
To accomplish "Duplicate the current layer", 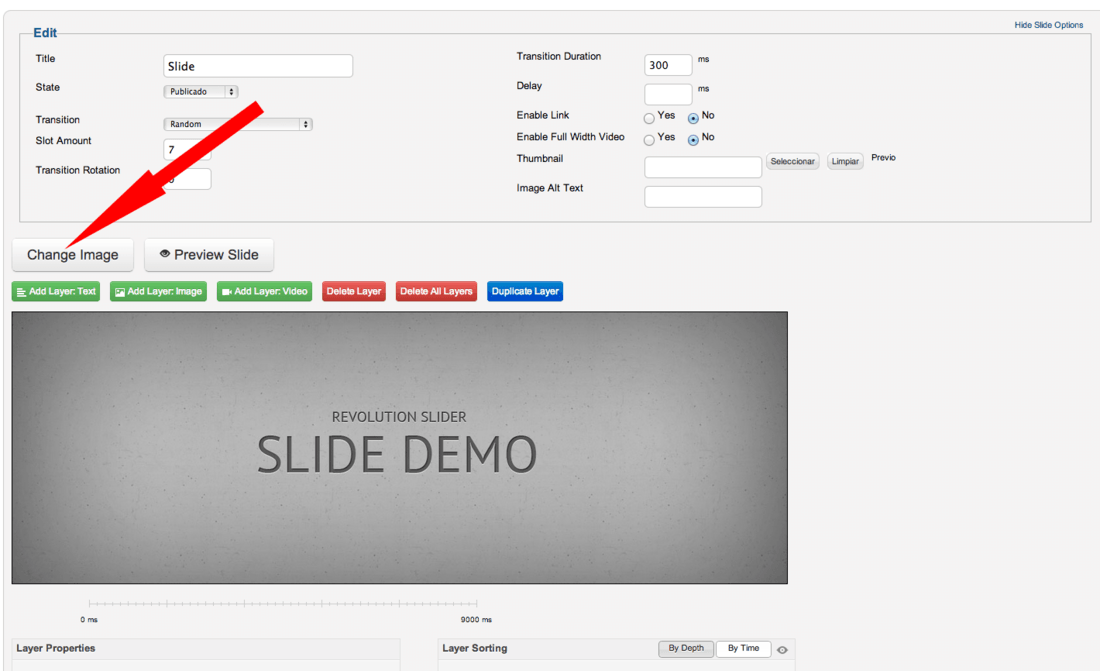I will point(525,291).
